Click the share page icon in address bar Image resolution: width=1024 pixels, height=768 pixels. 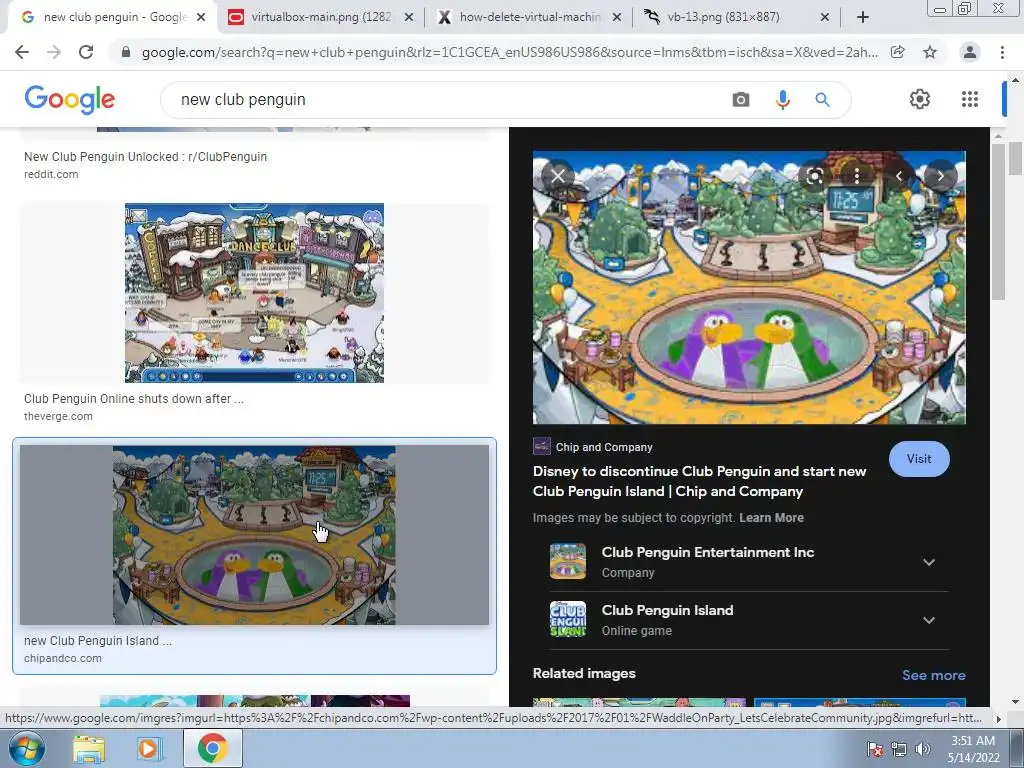[x=898, y=52]
